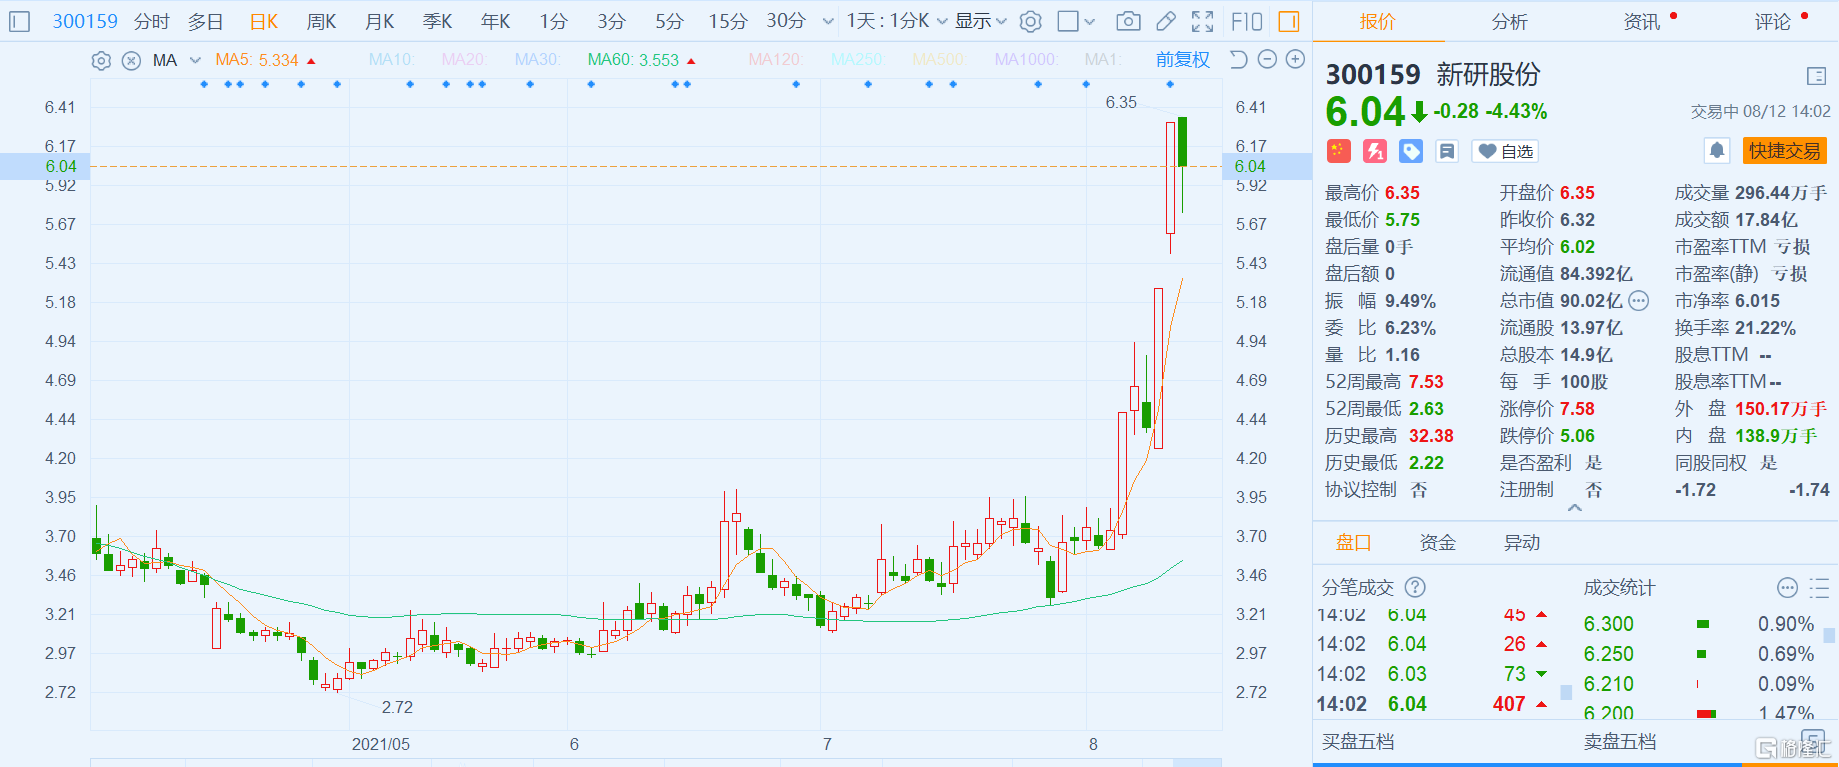Open the 显示 display dropdown
This screenshot has width=1839, height=767.
point(981,21)
